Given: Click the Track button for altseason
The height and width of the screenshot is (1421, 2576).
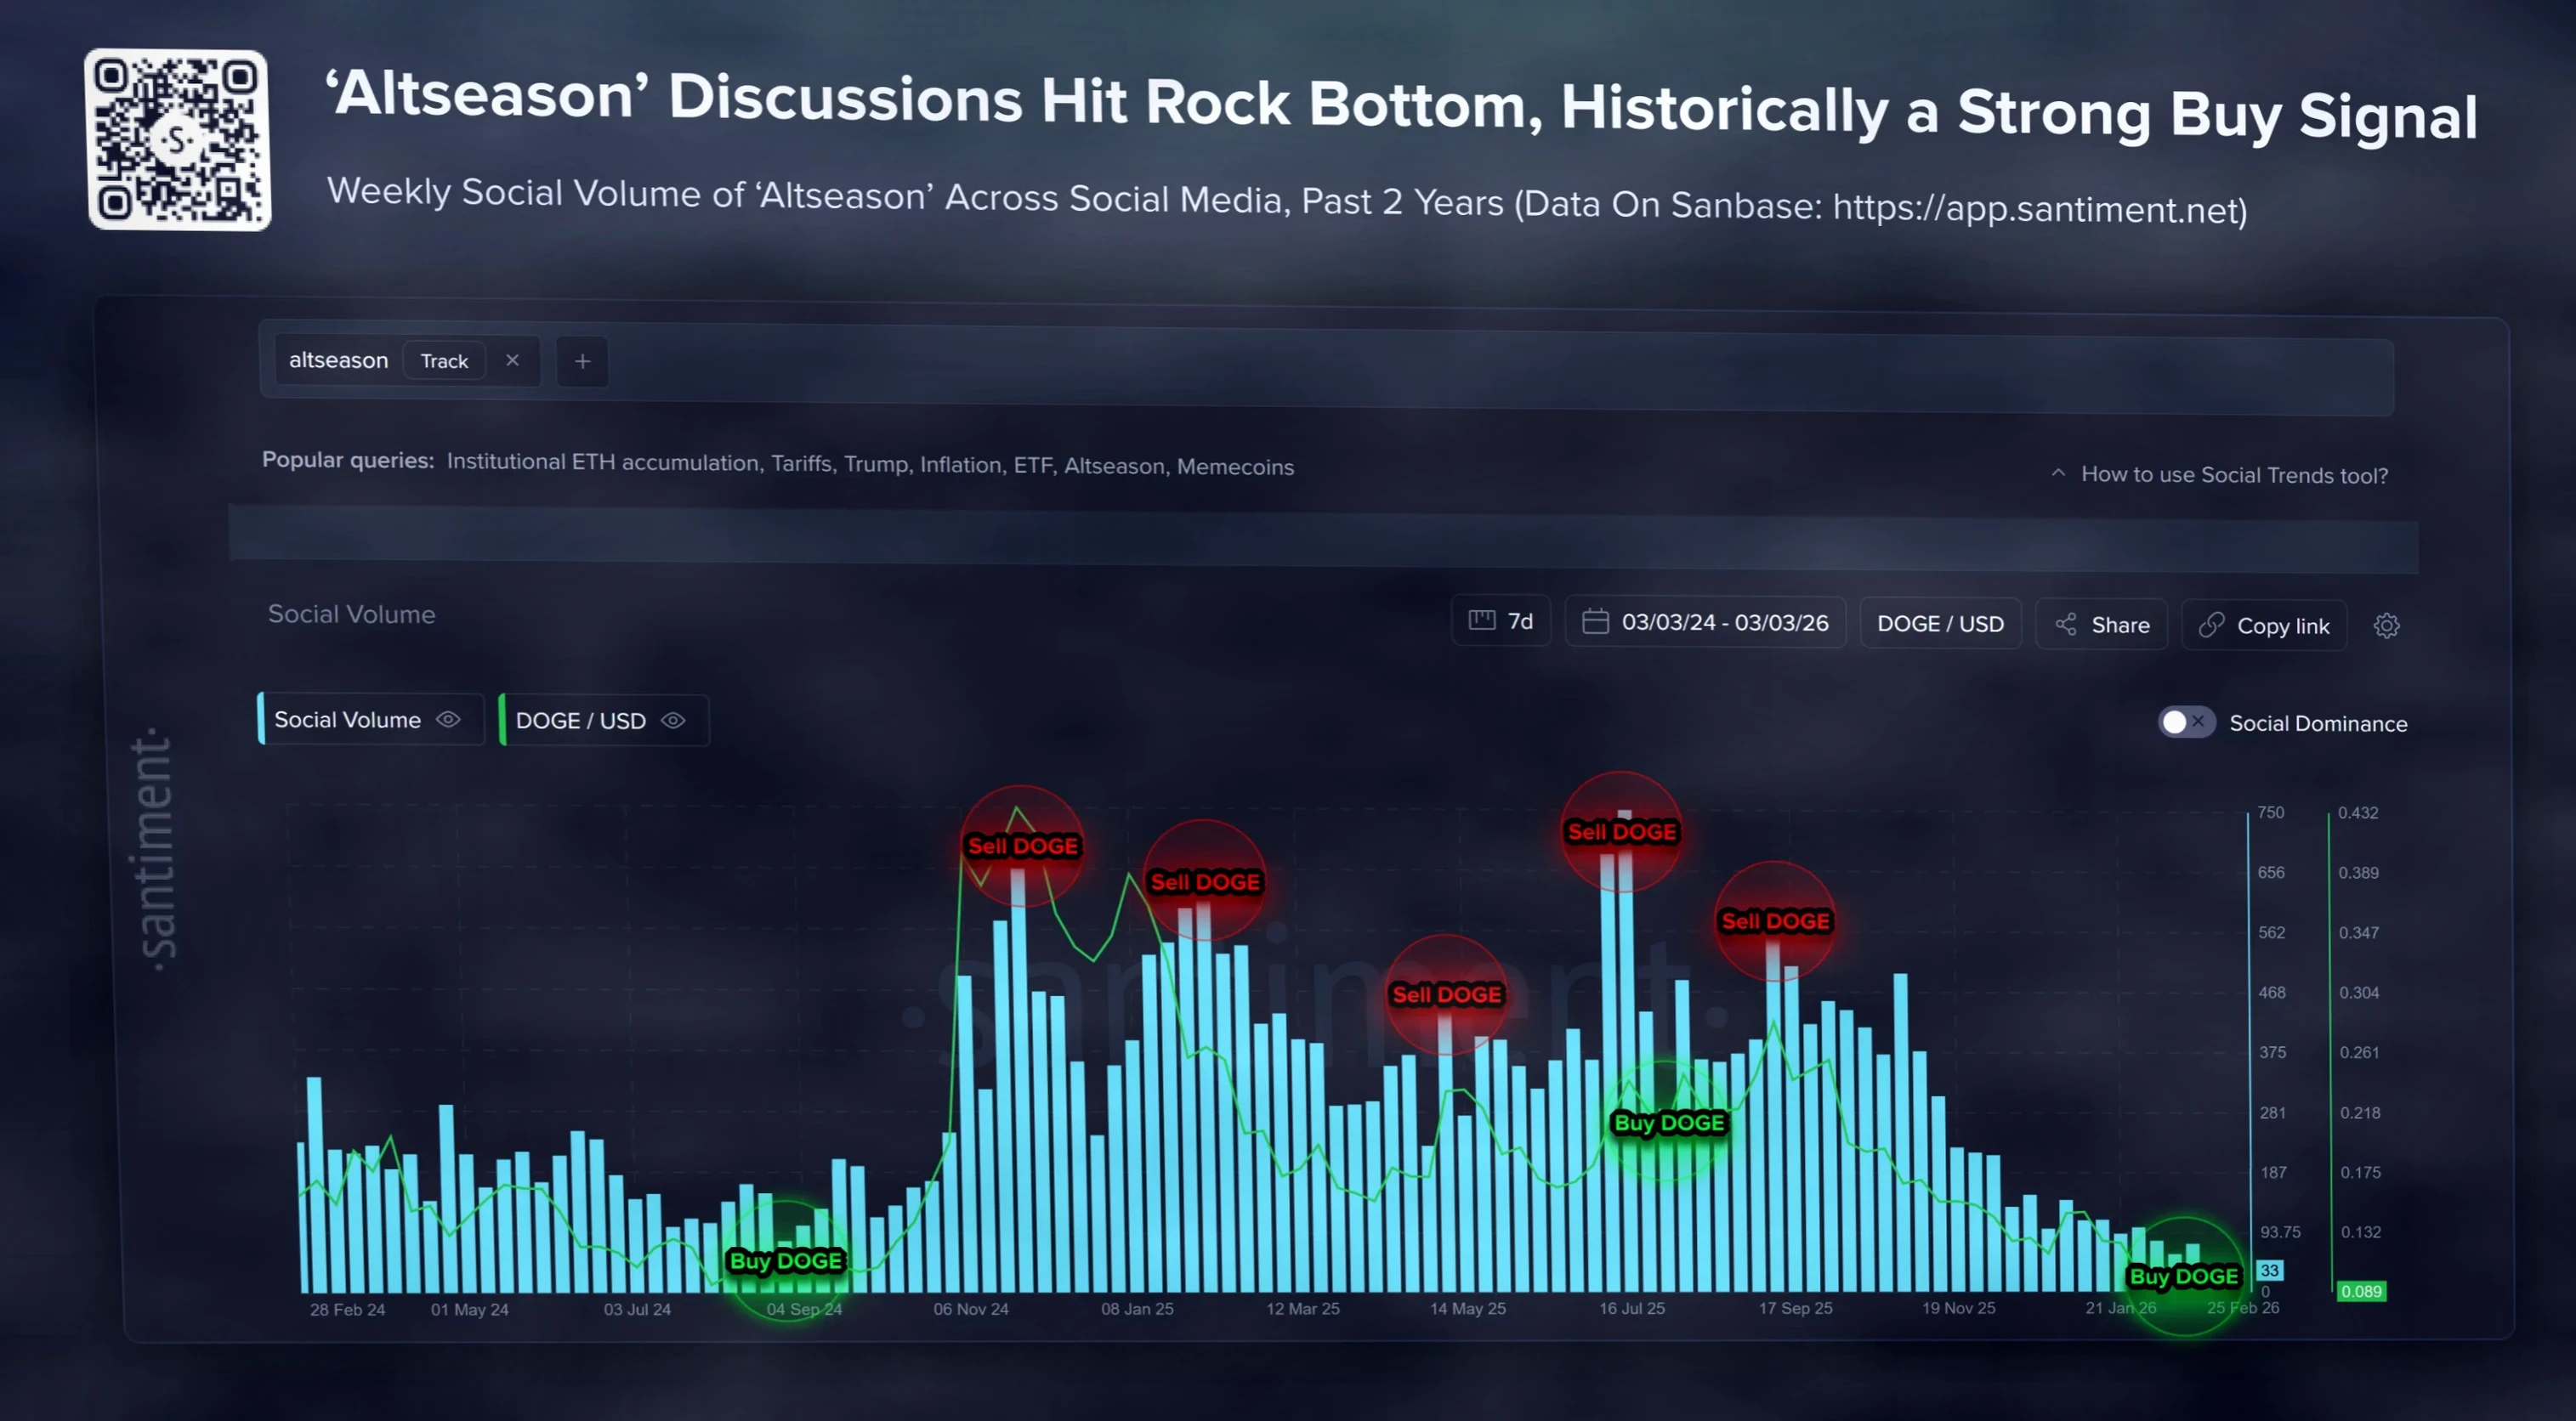Looking at the screenshot, I should pos(444,361).
